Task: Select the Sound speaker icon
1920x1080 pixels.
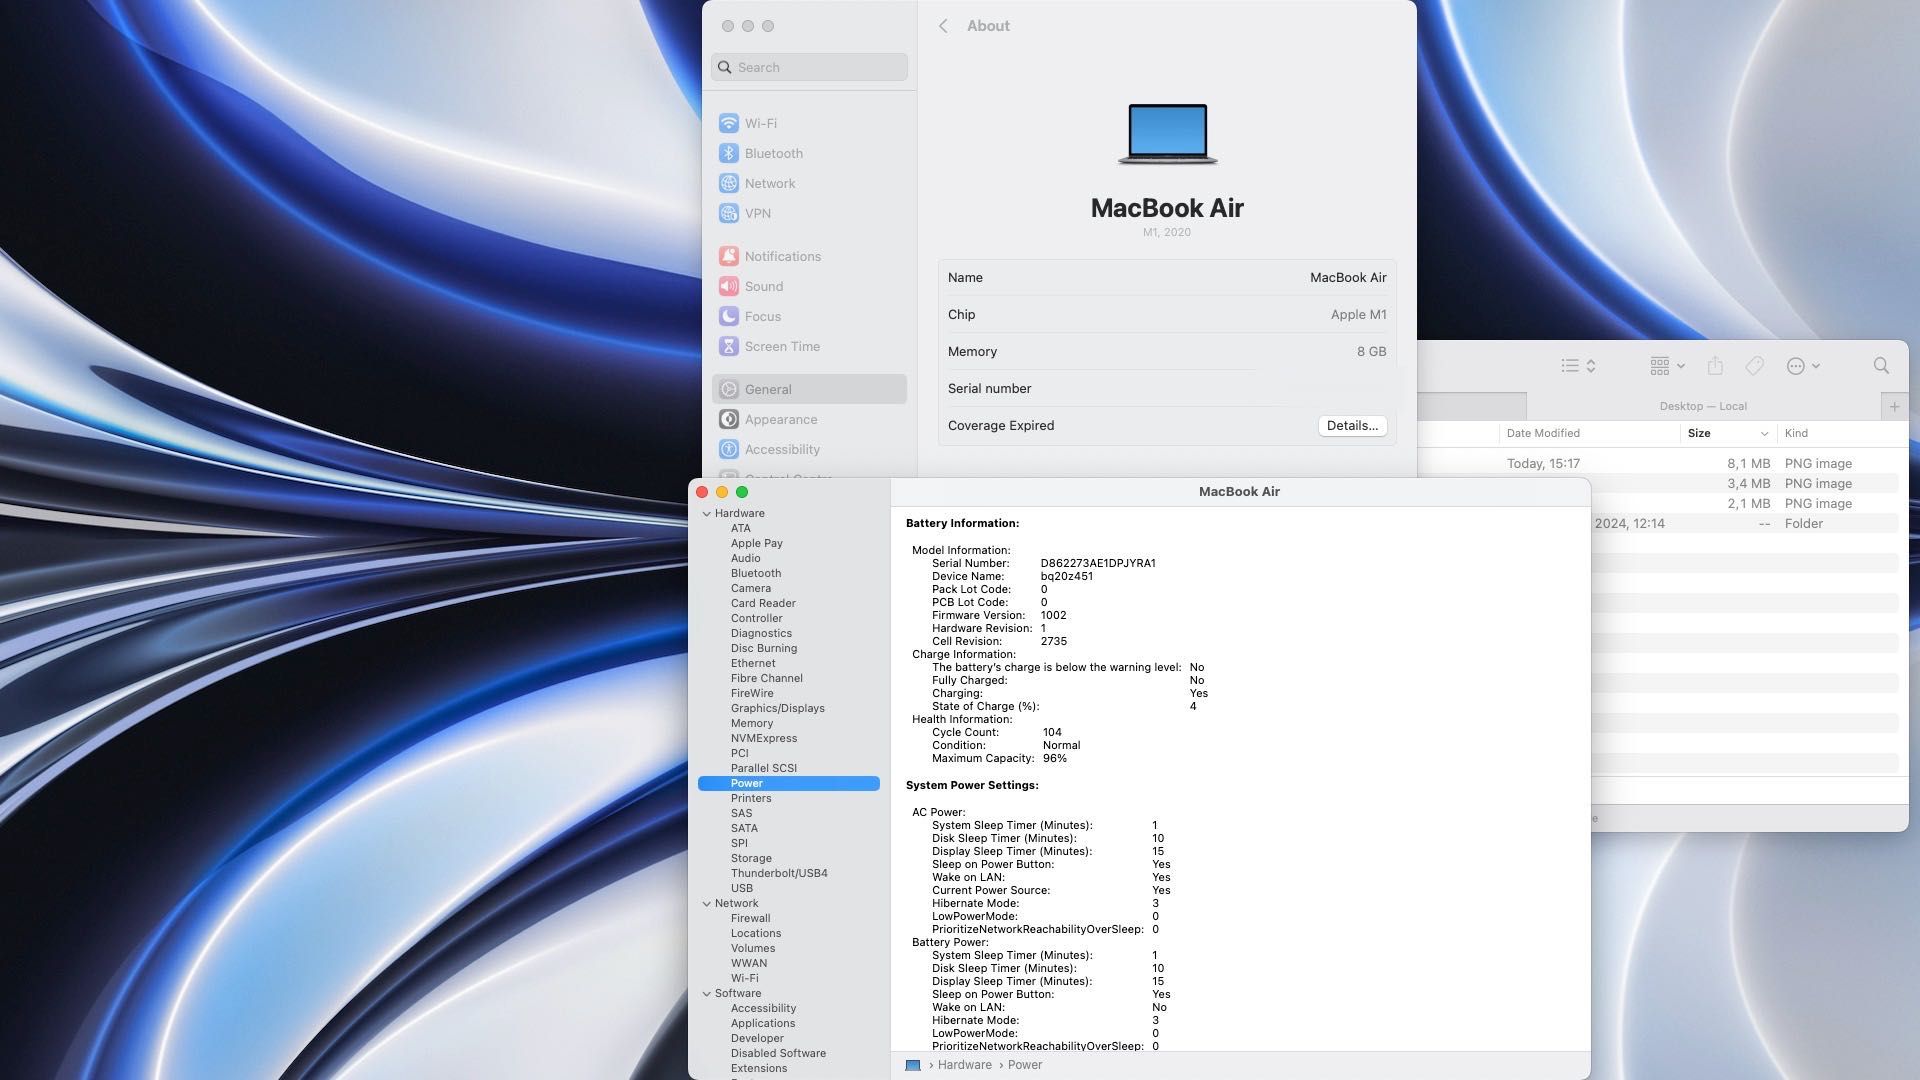Action: [x=729, y=286]
